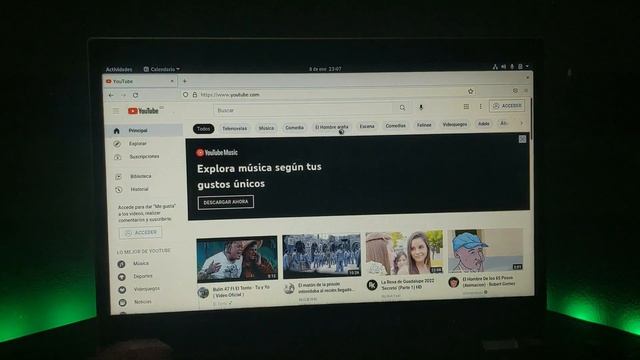Go back with browser back arrow
Image resolution: width=640 pixels, height=360 pixels.
coord(111,95)
